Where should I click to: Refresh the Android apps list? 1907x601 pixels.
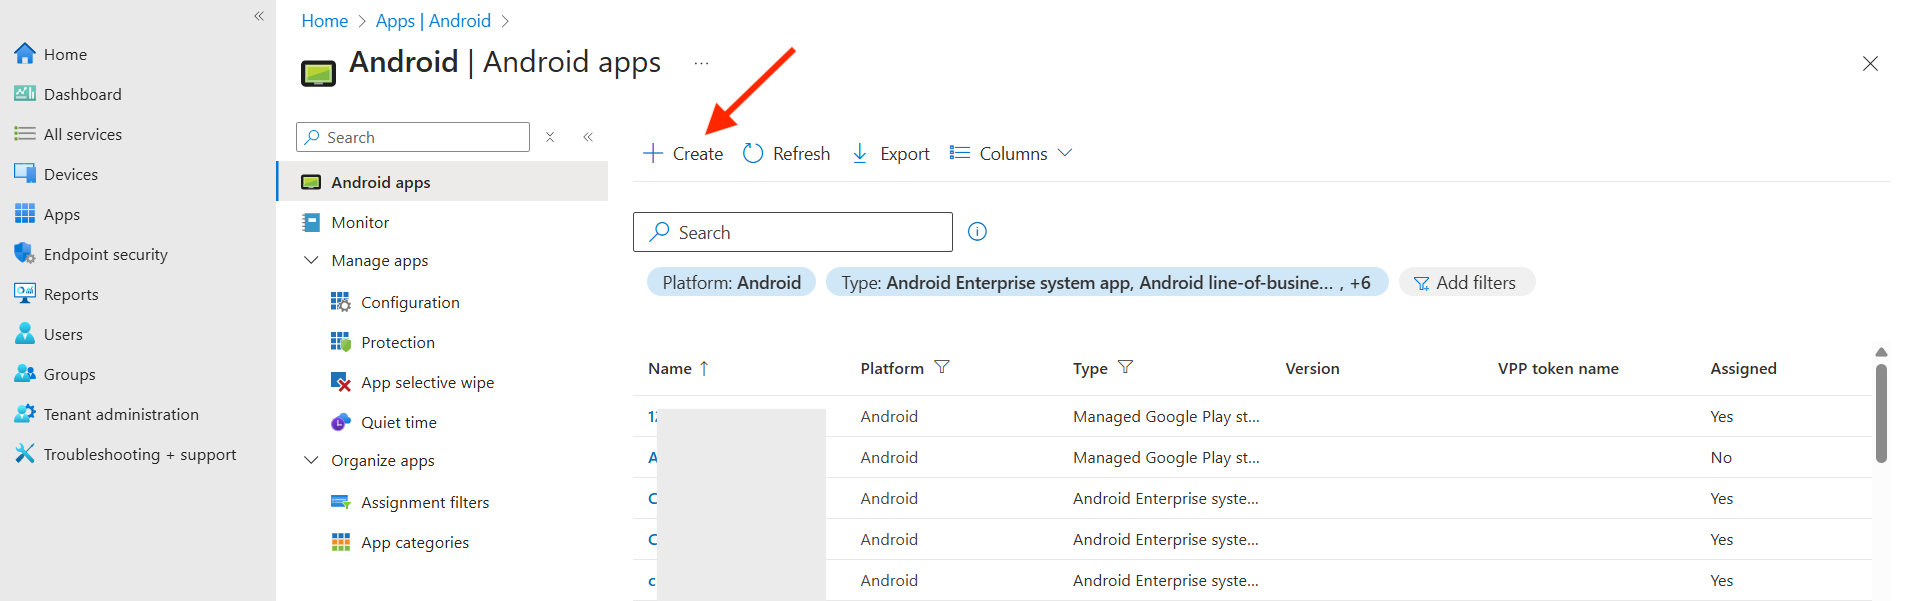(787, 153)
